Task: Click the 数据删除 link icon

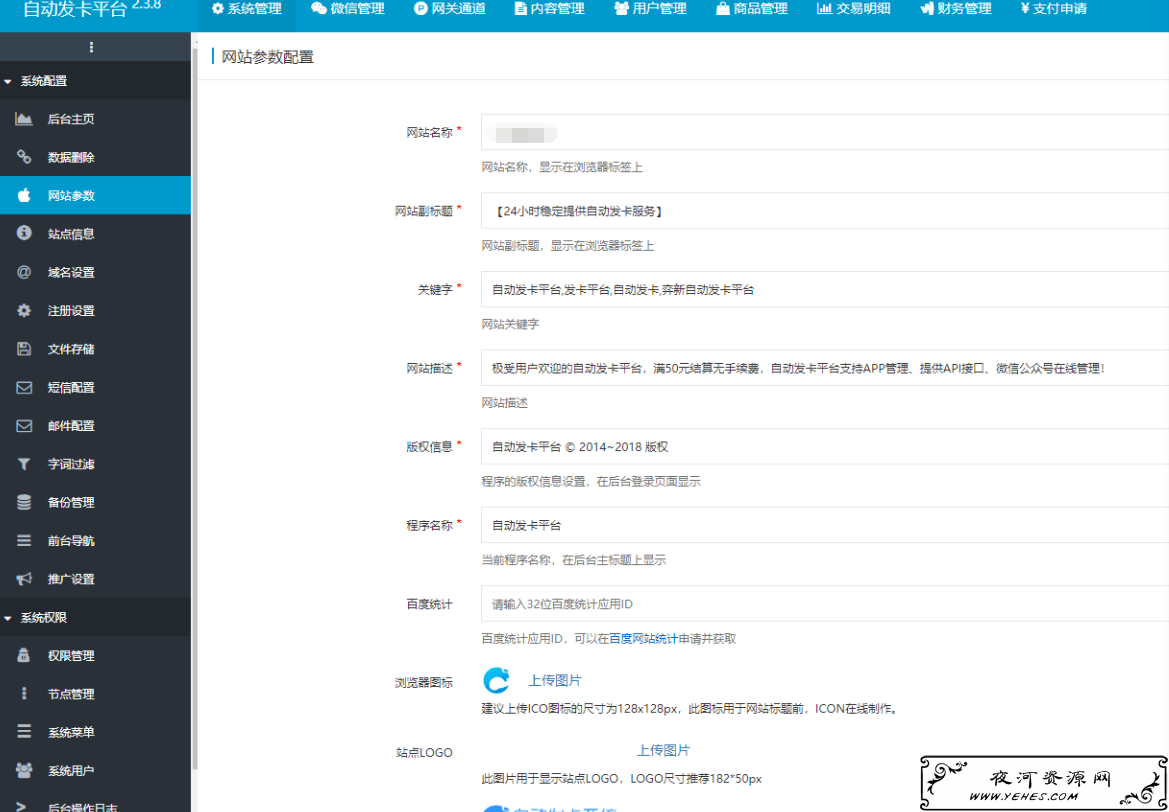Action: pos(24,157)
